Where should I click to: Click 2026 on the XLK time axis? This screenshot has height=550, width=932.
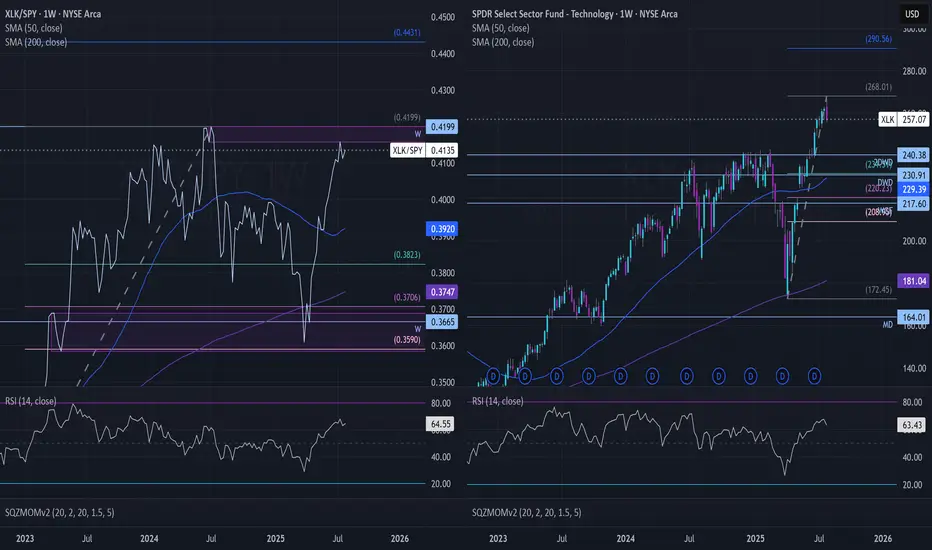pos(883,539)
